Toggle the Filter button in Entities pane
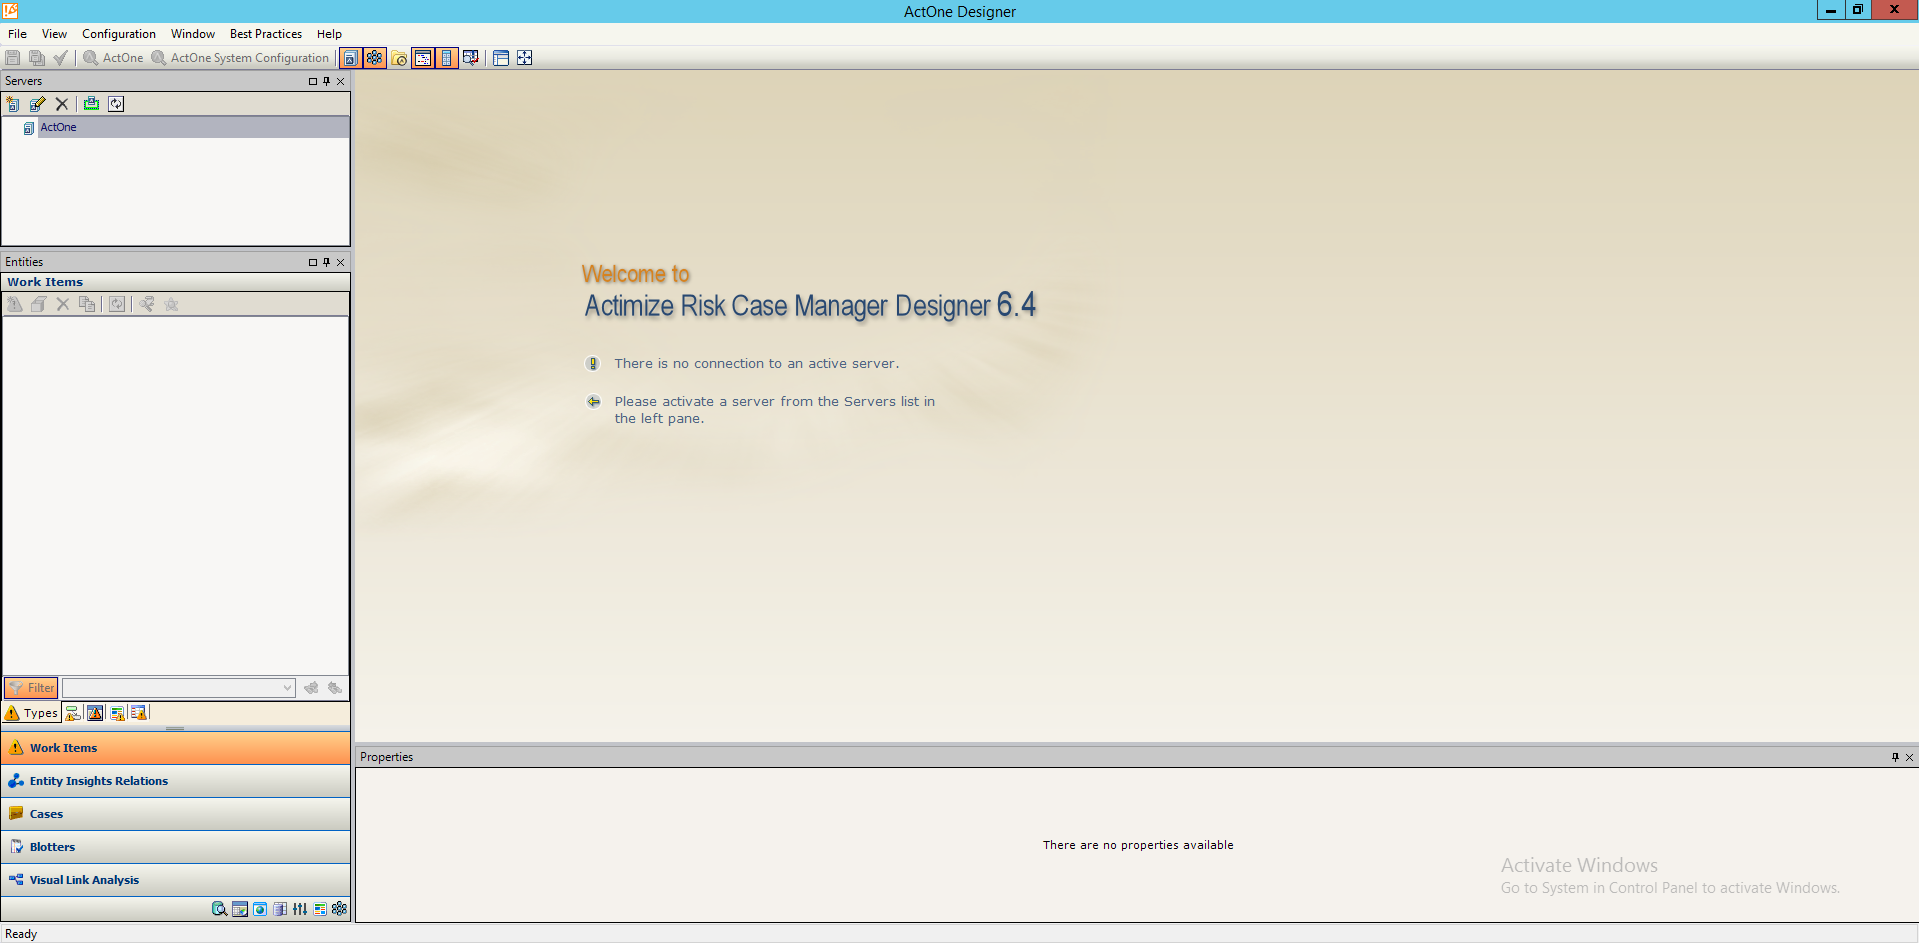This screenshot has height=943, width=1919. point(31,688)
